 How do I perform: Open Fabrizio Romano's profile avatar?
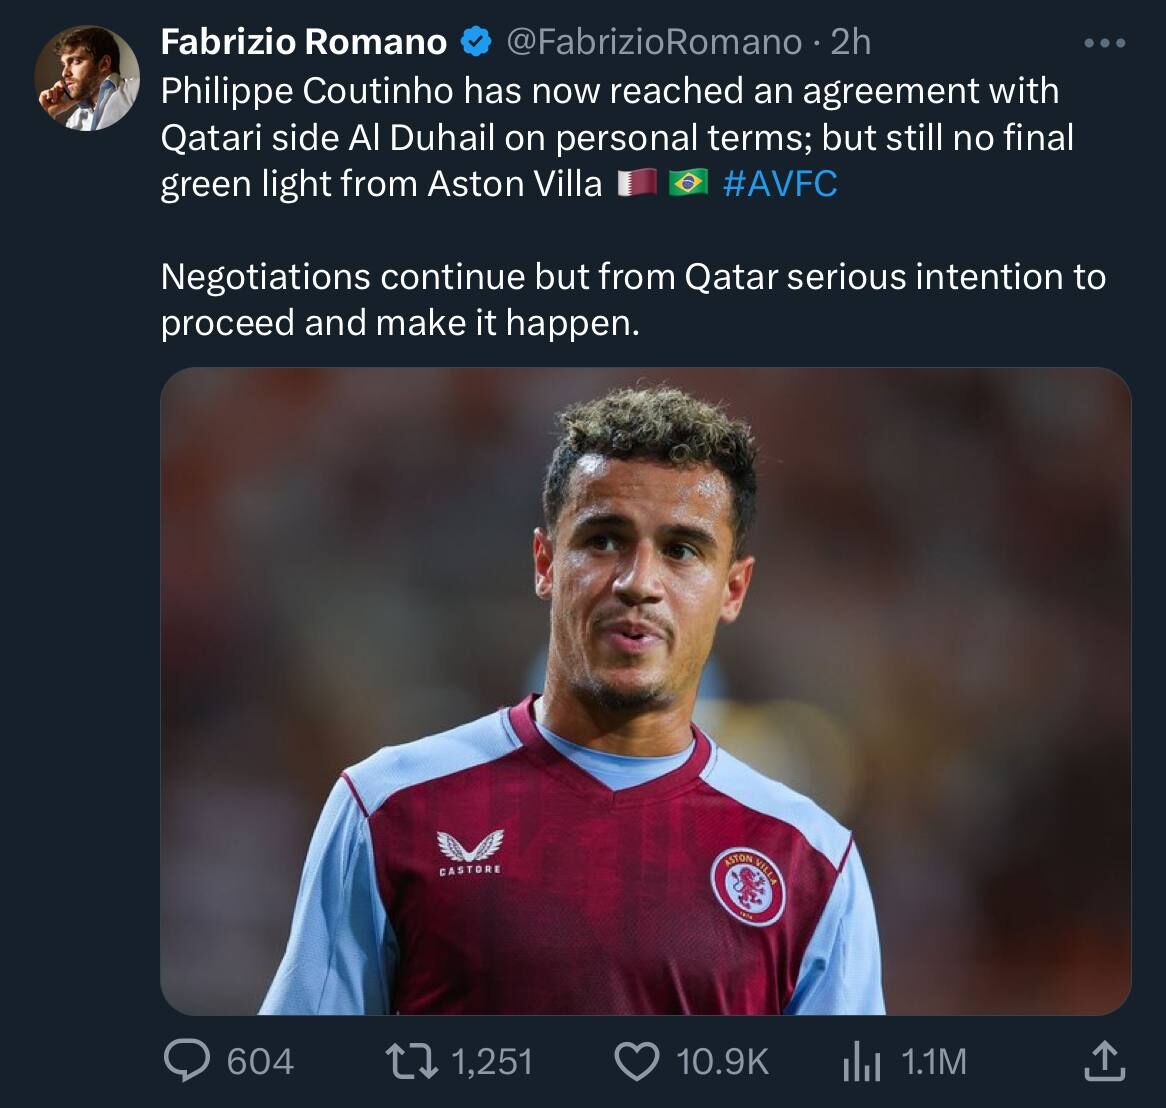pos(87,78)
